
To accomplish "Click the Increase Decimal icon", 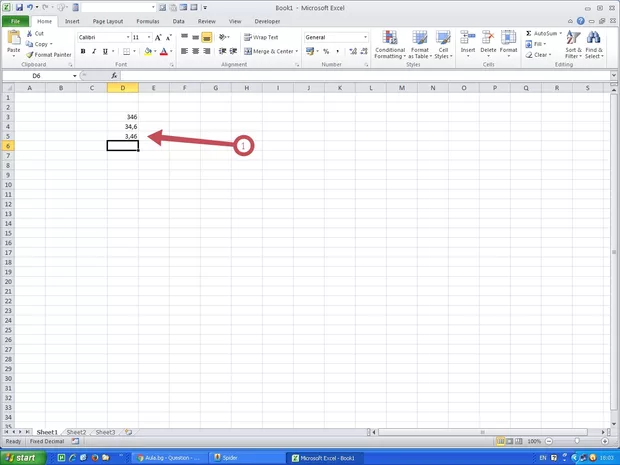I will click(353, 51).
